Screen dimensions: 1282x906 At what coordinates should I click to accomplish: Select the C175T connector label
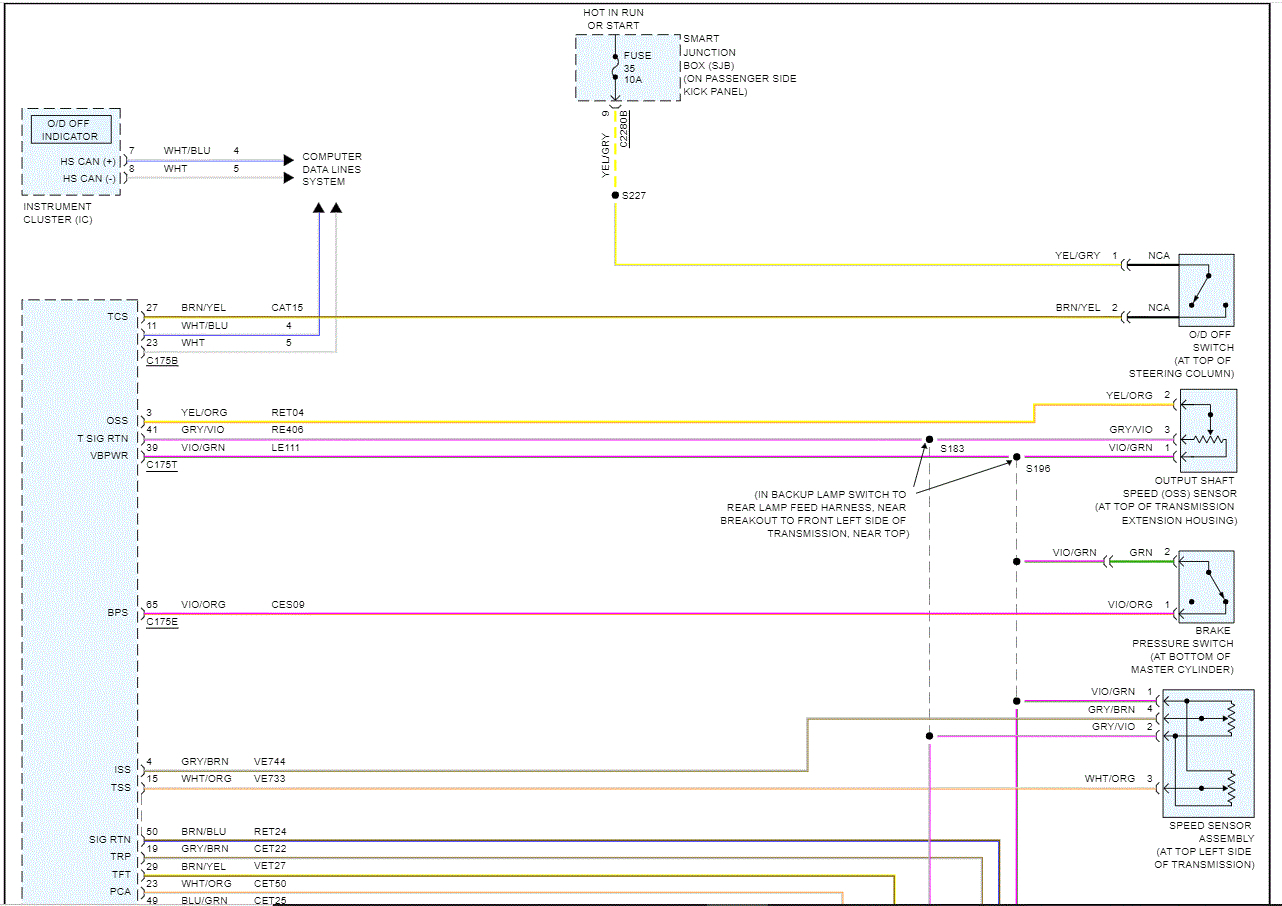tap(162, 466)
